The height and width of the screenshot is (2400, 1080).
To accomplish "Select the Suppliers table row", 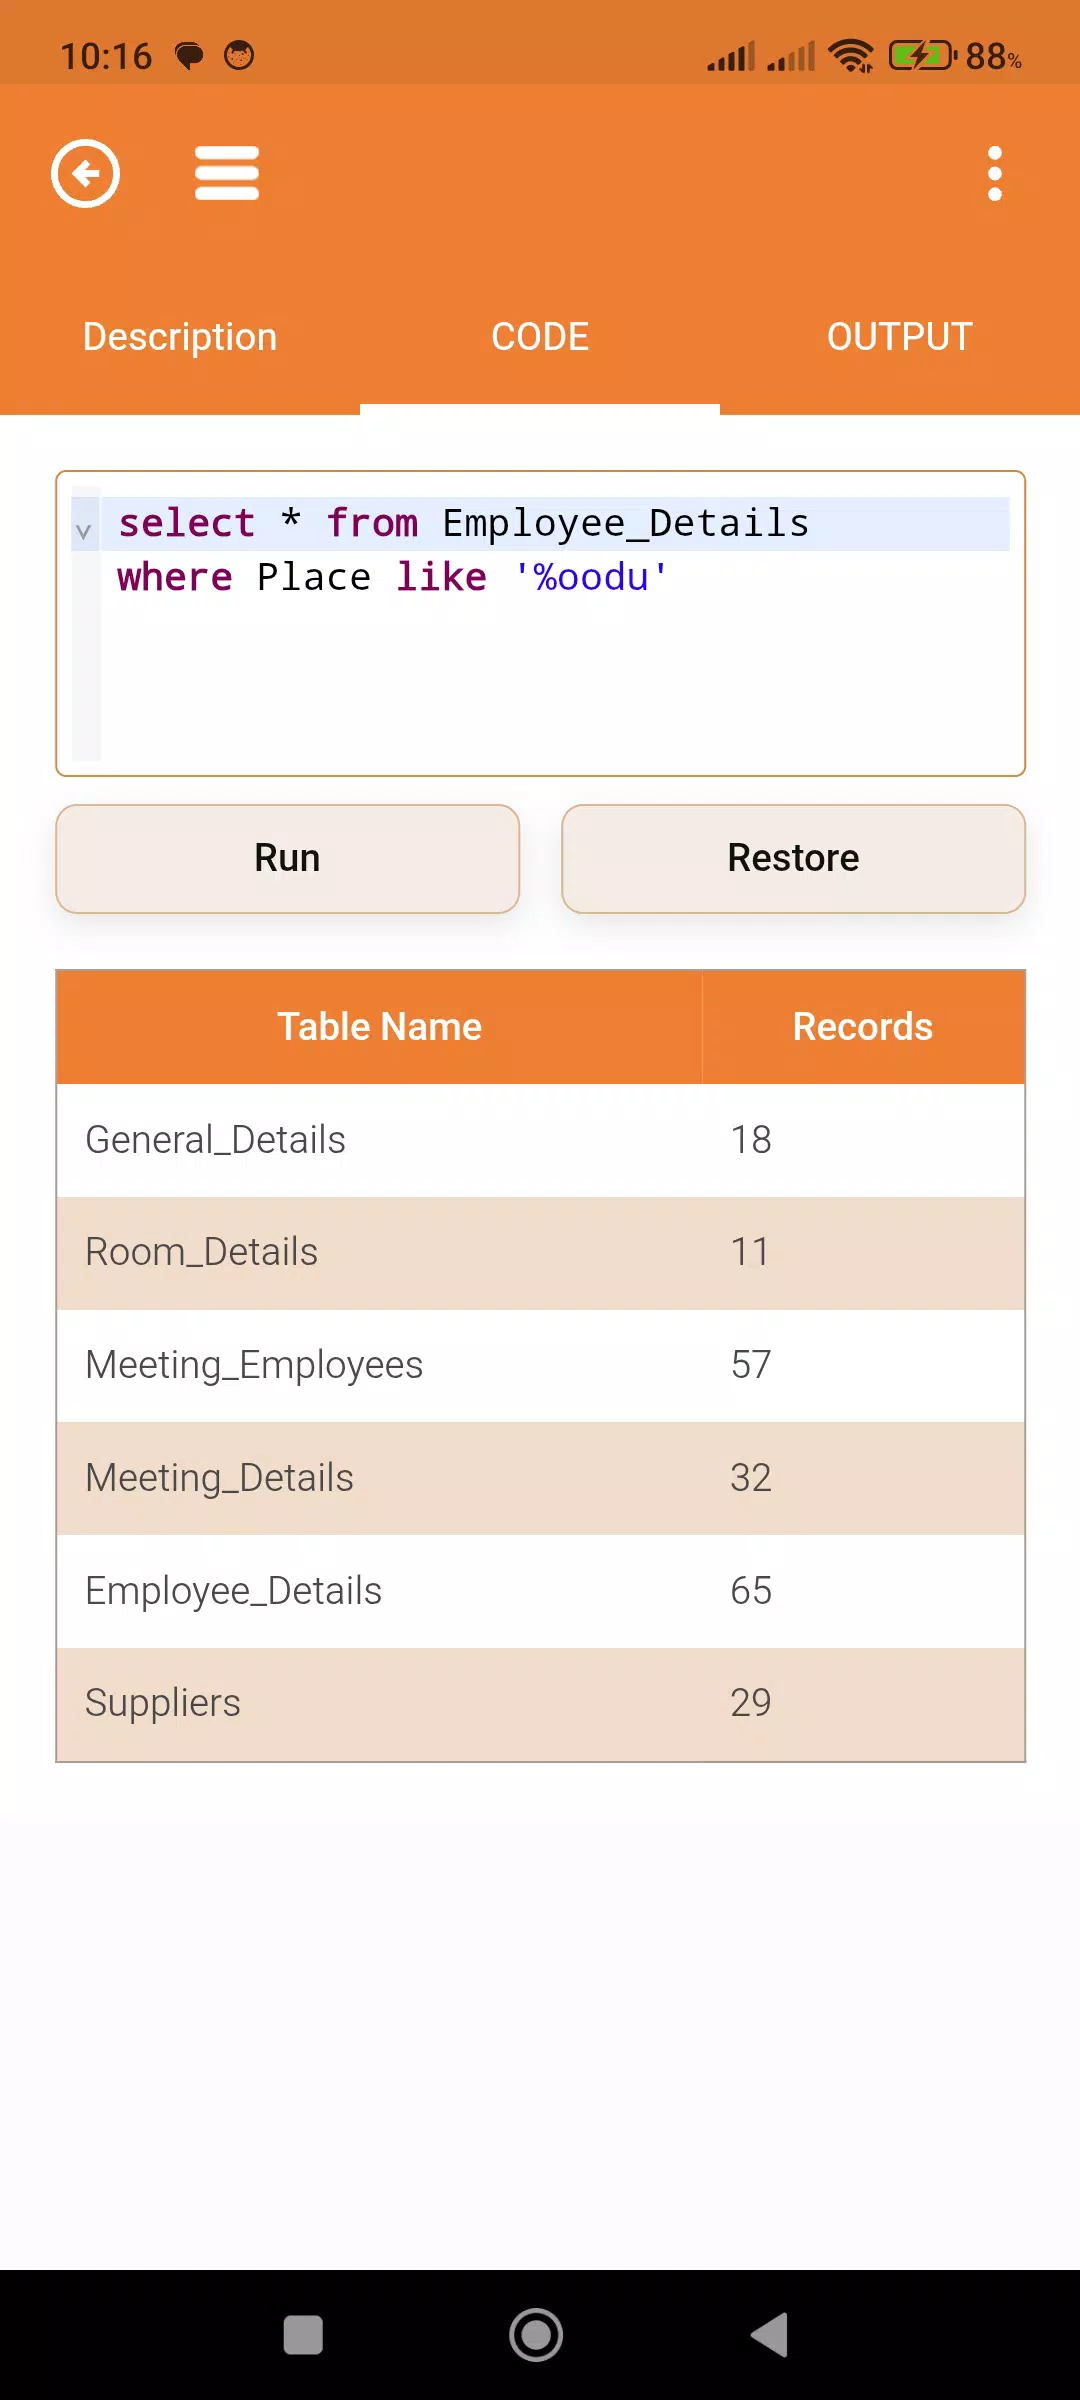I will pos(541,1704).
